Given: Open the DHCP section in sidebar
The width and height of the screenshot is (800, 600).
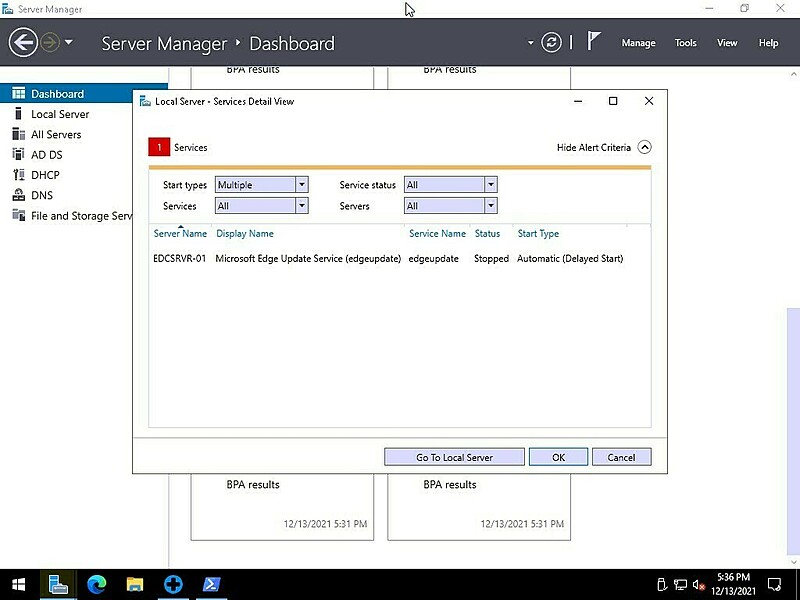Looking at the screenshot, I should [x=44, y=174].
